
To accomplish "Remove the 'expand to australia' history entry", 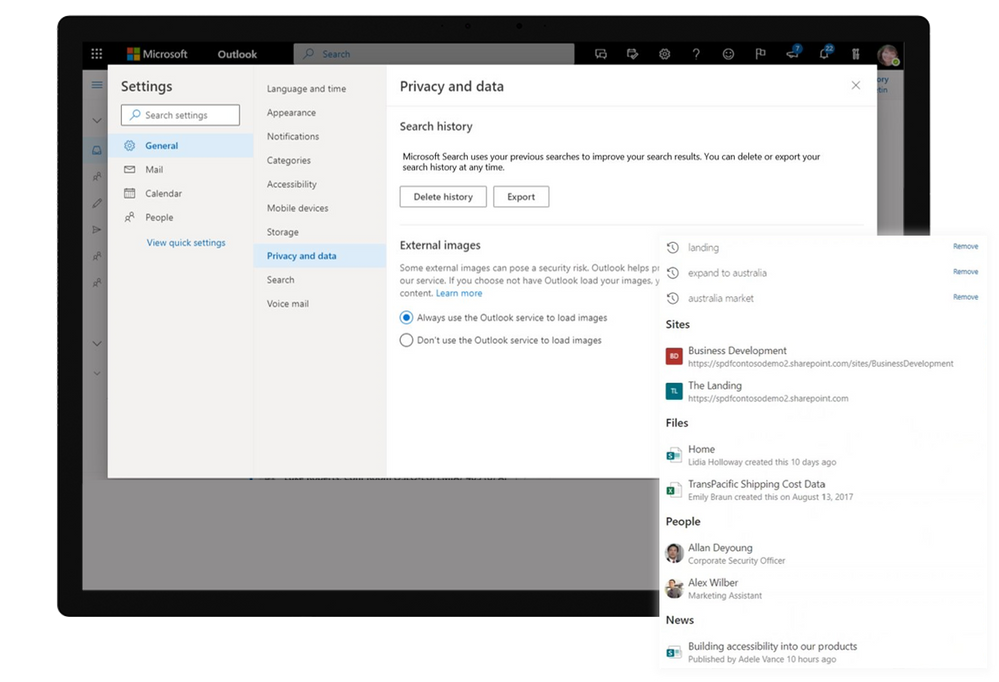I will [x=965, y=272].
